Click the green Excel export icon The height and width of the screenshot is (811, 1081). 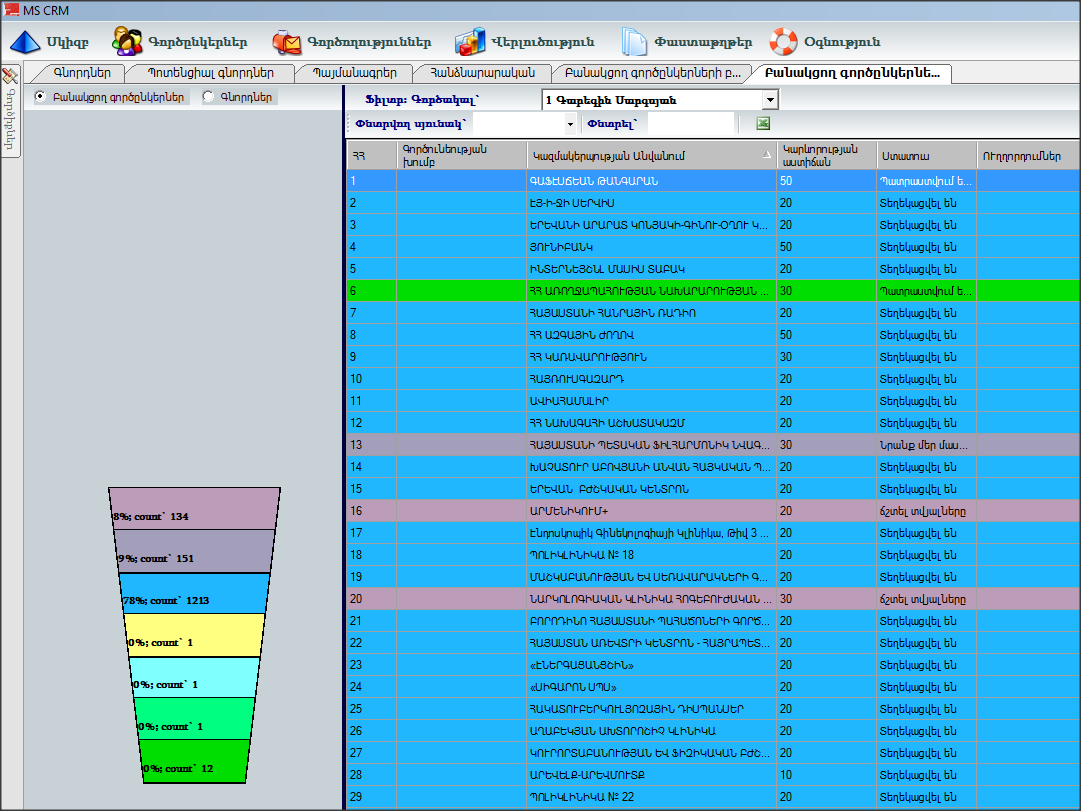click(x=762, y=123)
